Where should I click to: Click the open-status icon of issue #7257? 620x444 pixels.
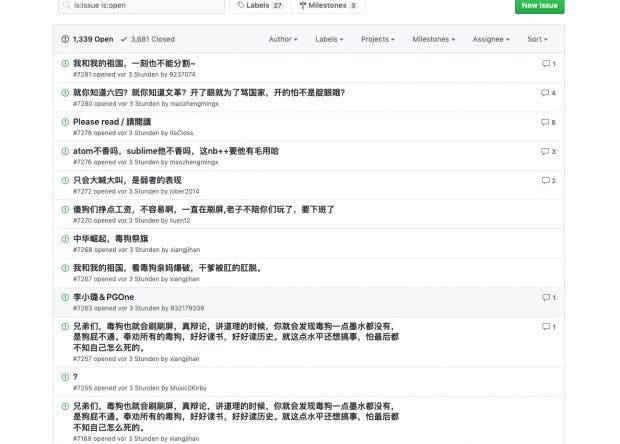(x=65, y=327)
